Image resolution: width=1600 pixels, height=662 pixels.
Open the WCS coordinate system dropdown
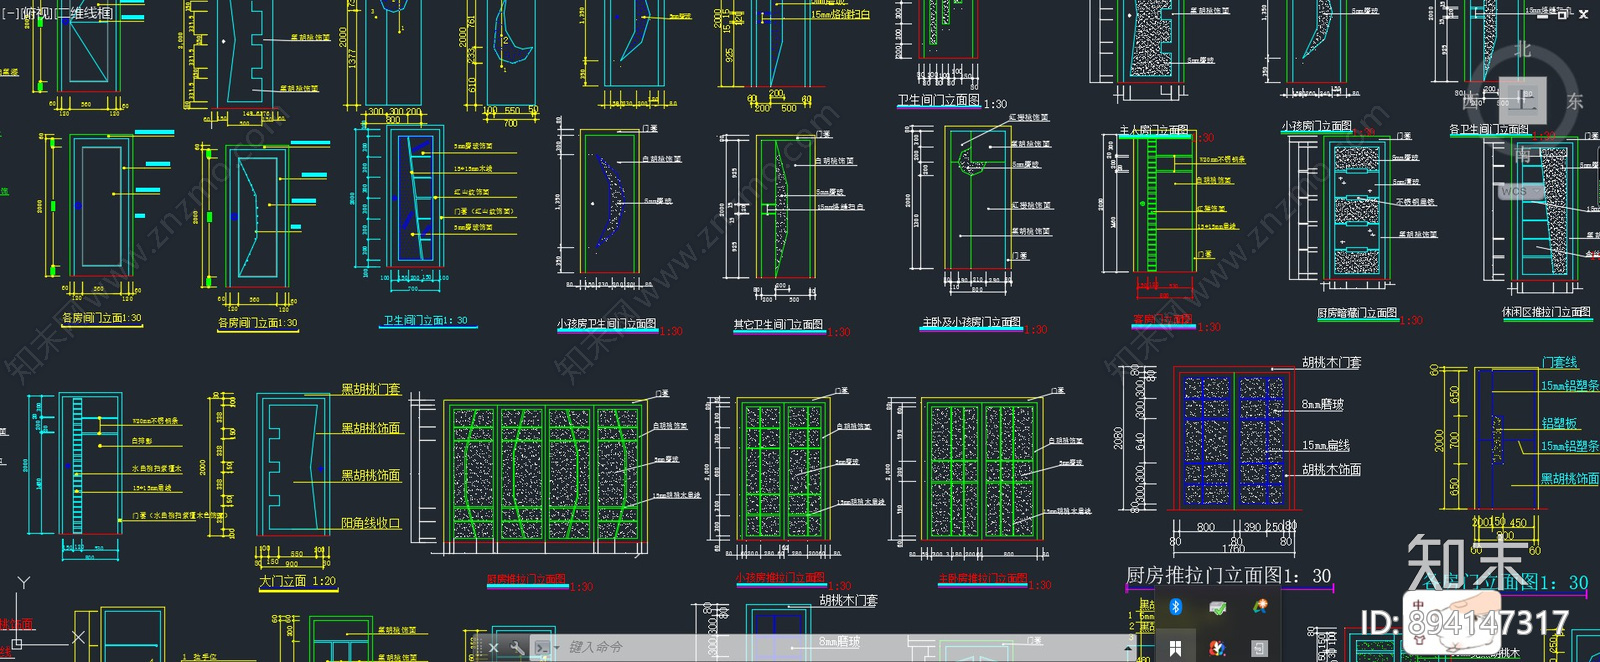tap(1520, 191)
